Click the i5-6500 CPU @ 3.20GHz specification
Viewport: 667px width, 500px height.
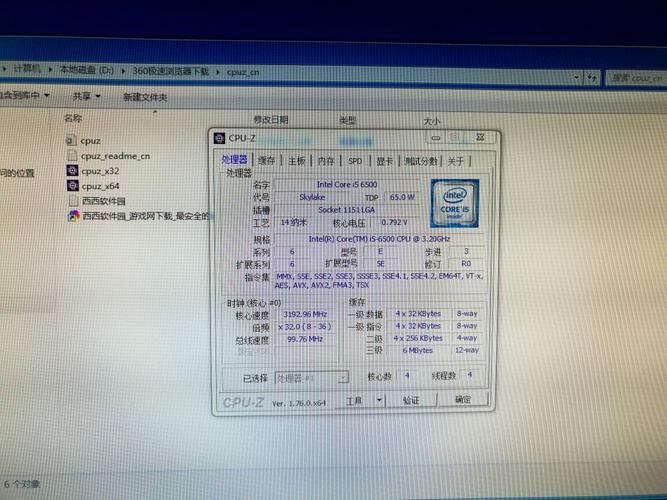379,239
